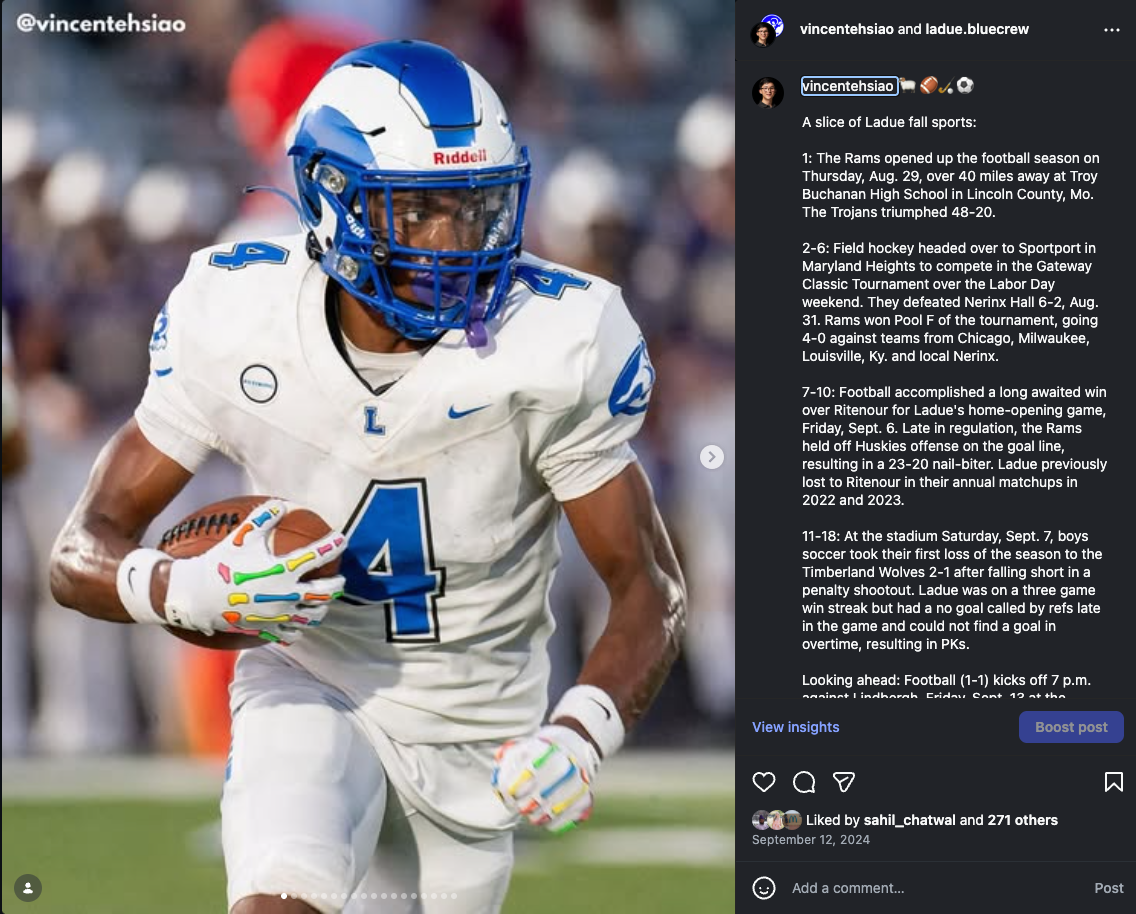Jump to first carousel dot indicator
This screenshot has width=1136, height=914.
click(284, 896)
